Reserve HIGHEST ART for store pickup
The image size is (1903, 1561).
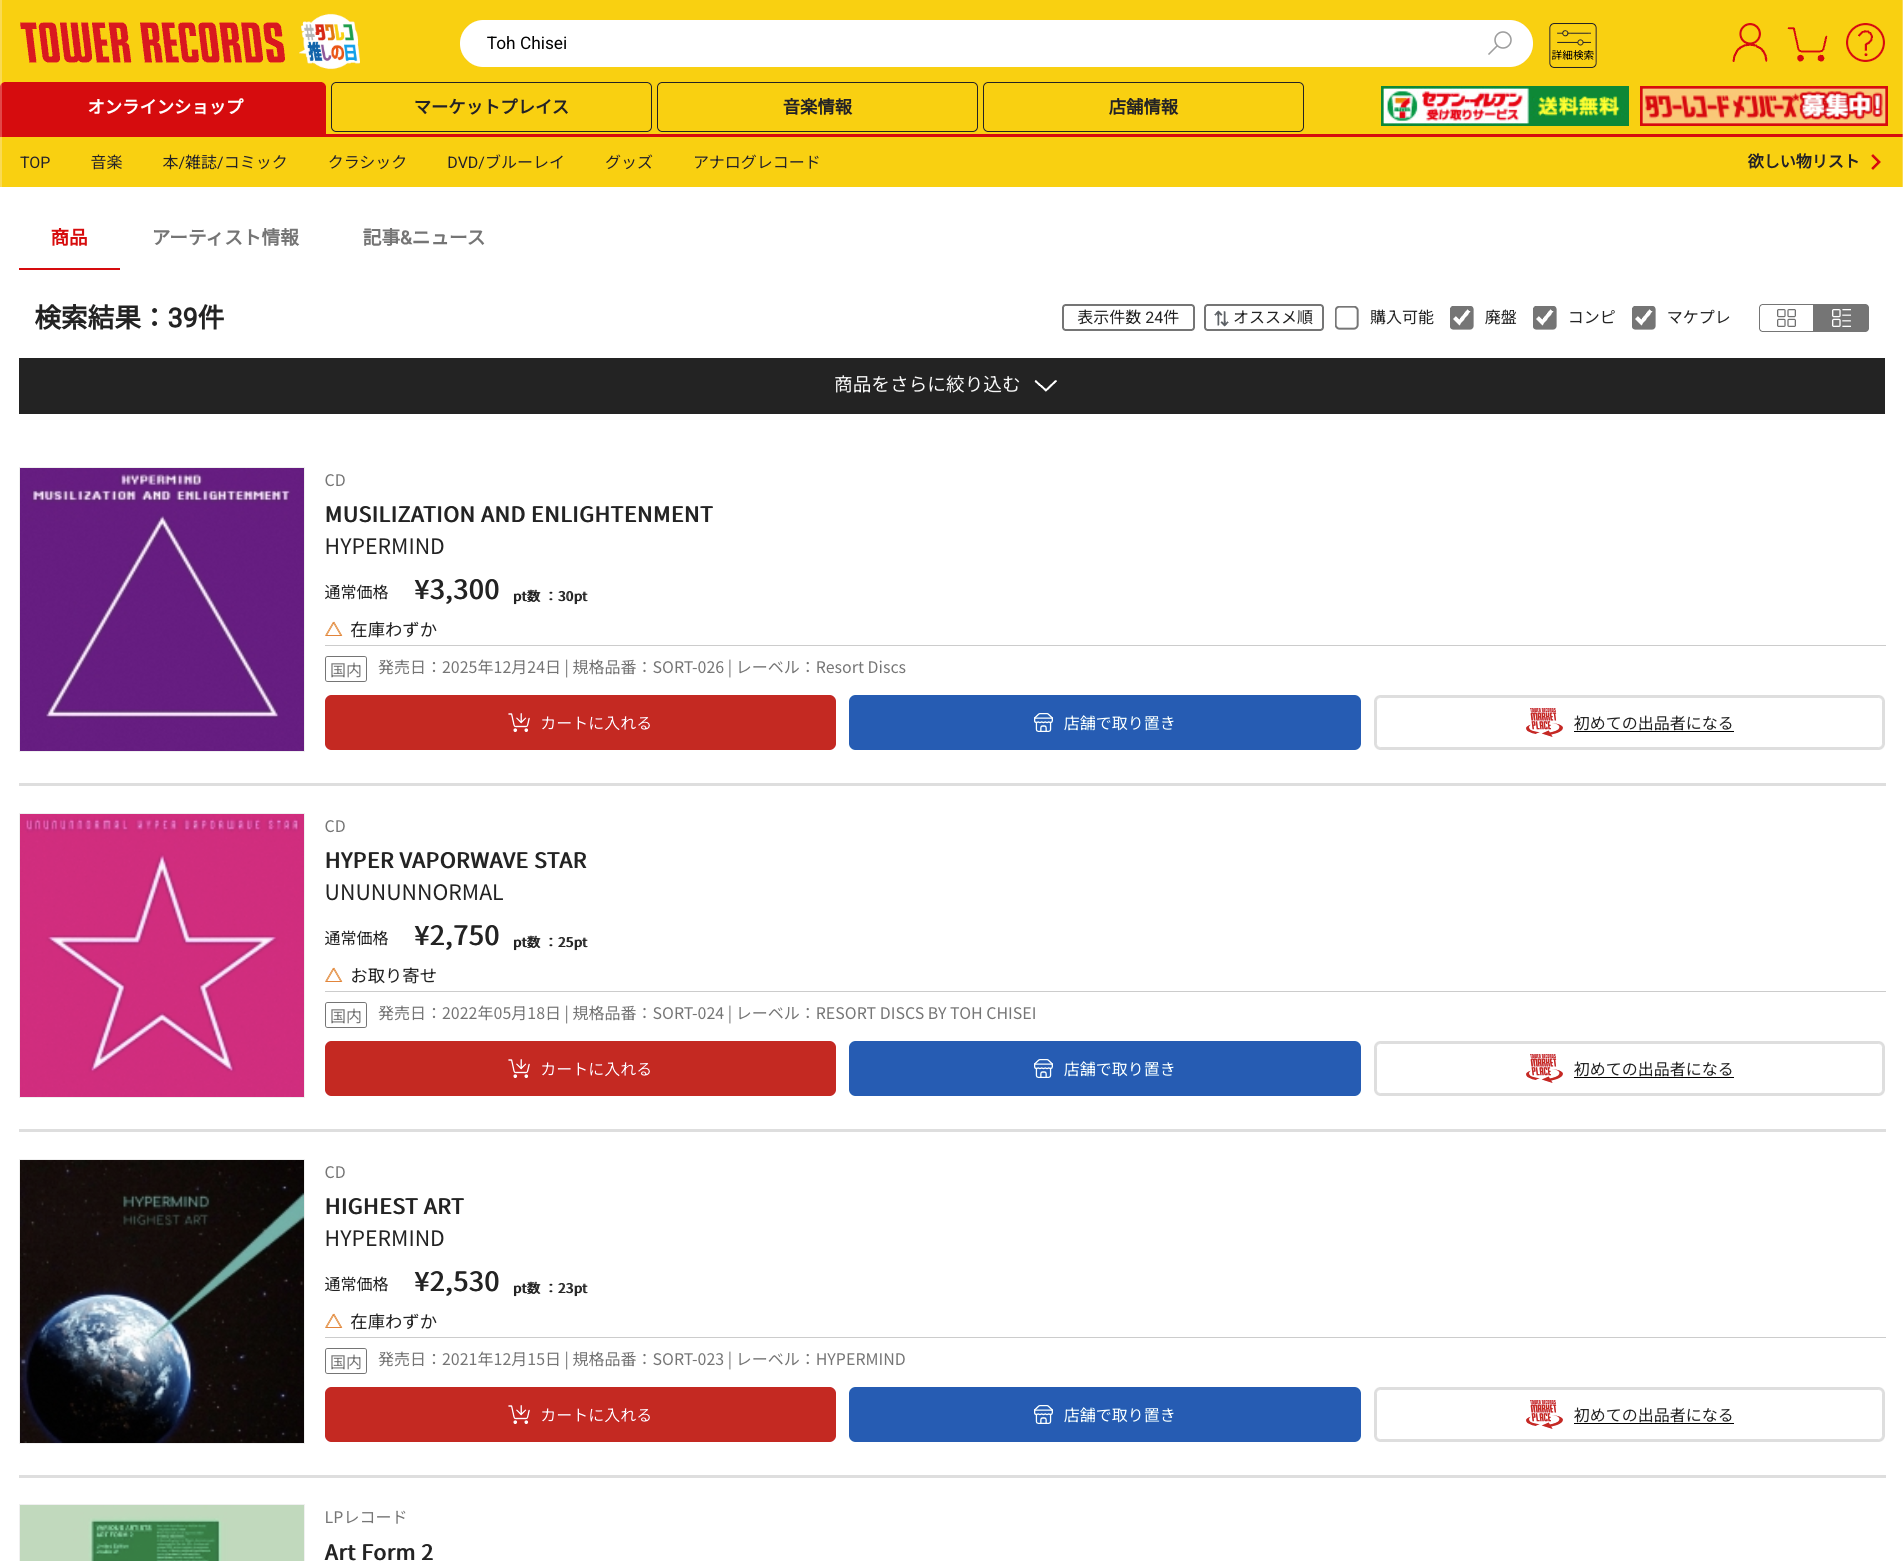pos(1103,1414)
